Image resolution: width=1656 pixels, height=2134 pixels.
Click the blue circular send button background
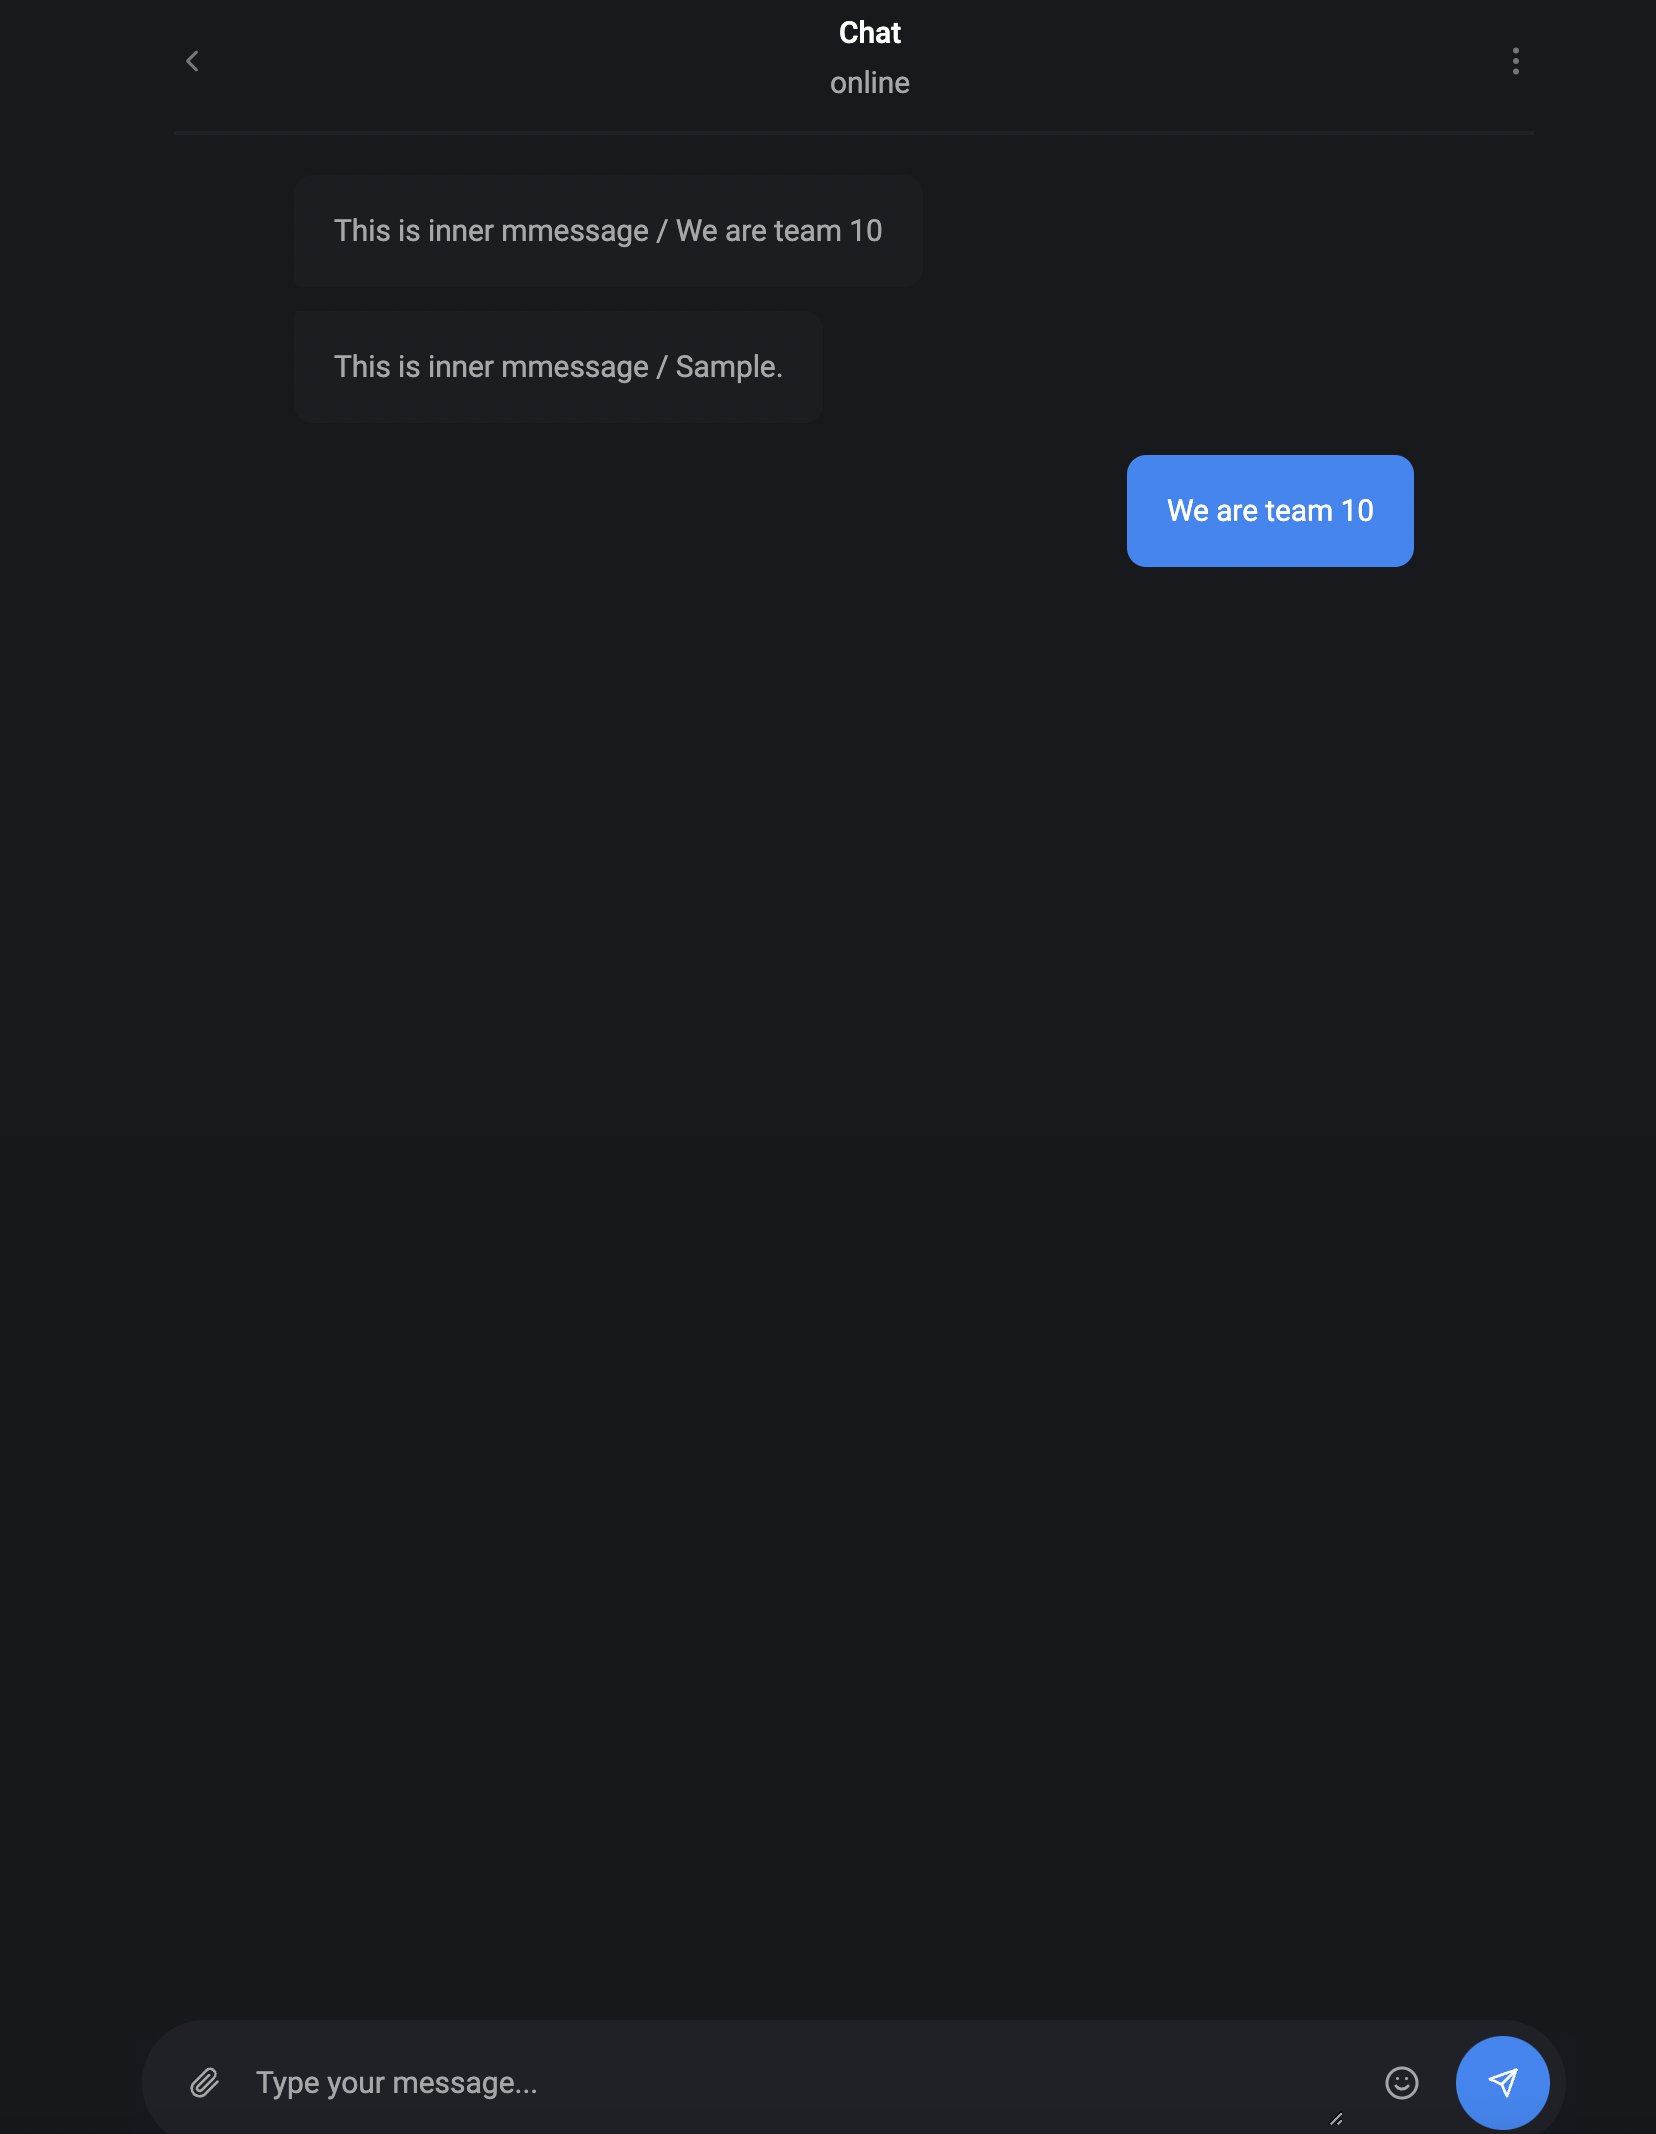click(x=1503, y=2083)
